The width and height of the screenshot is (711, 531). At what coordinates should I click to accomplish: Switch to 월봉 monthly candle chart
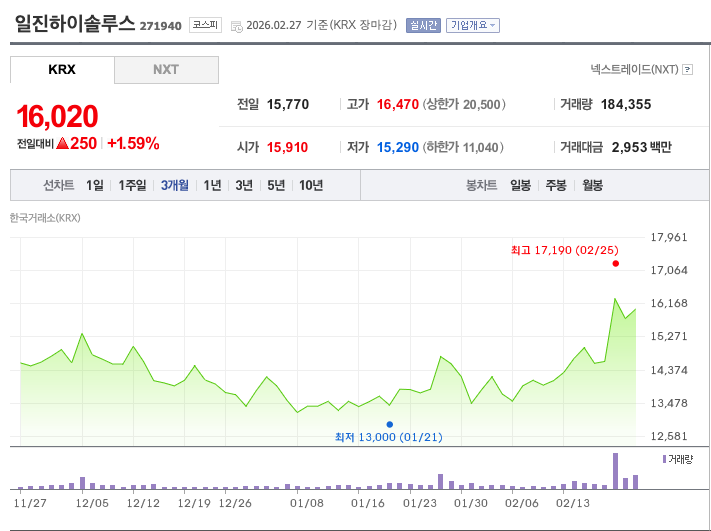pos(592,185)
